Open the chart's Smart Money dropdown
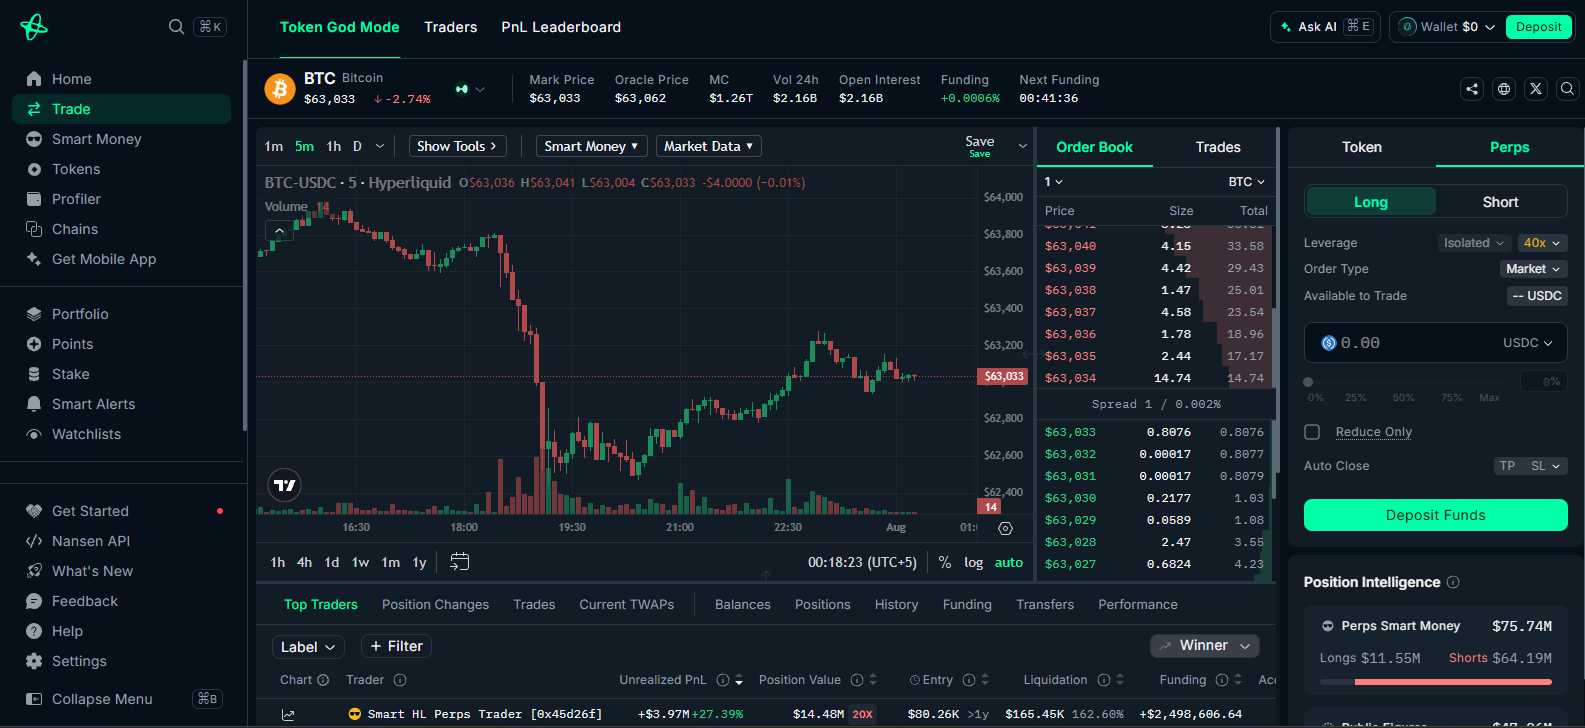This screenshot has width=1585, height=728. click(592, 146)
